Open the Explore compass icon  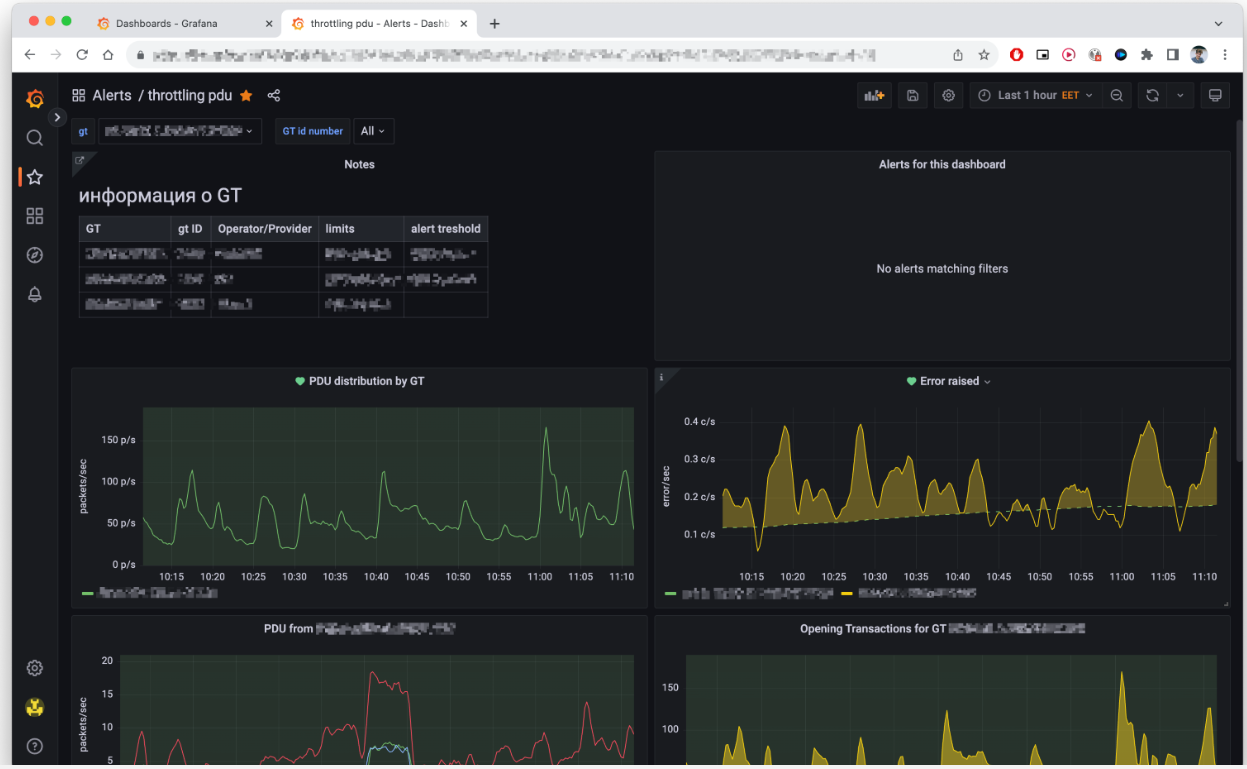(x=35, y=255)
